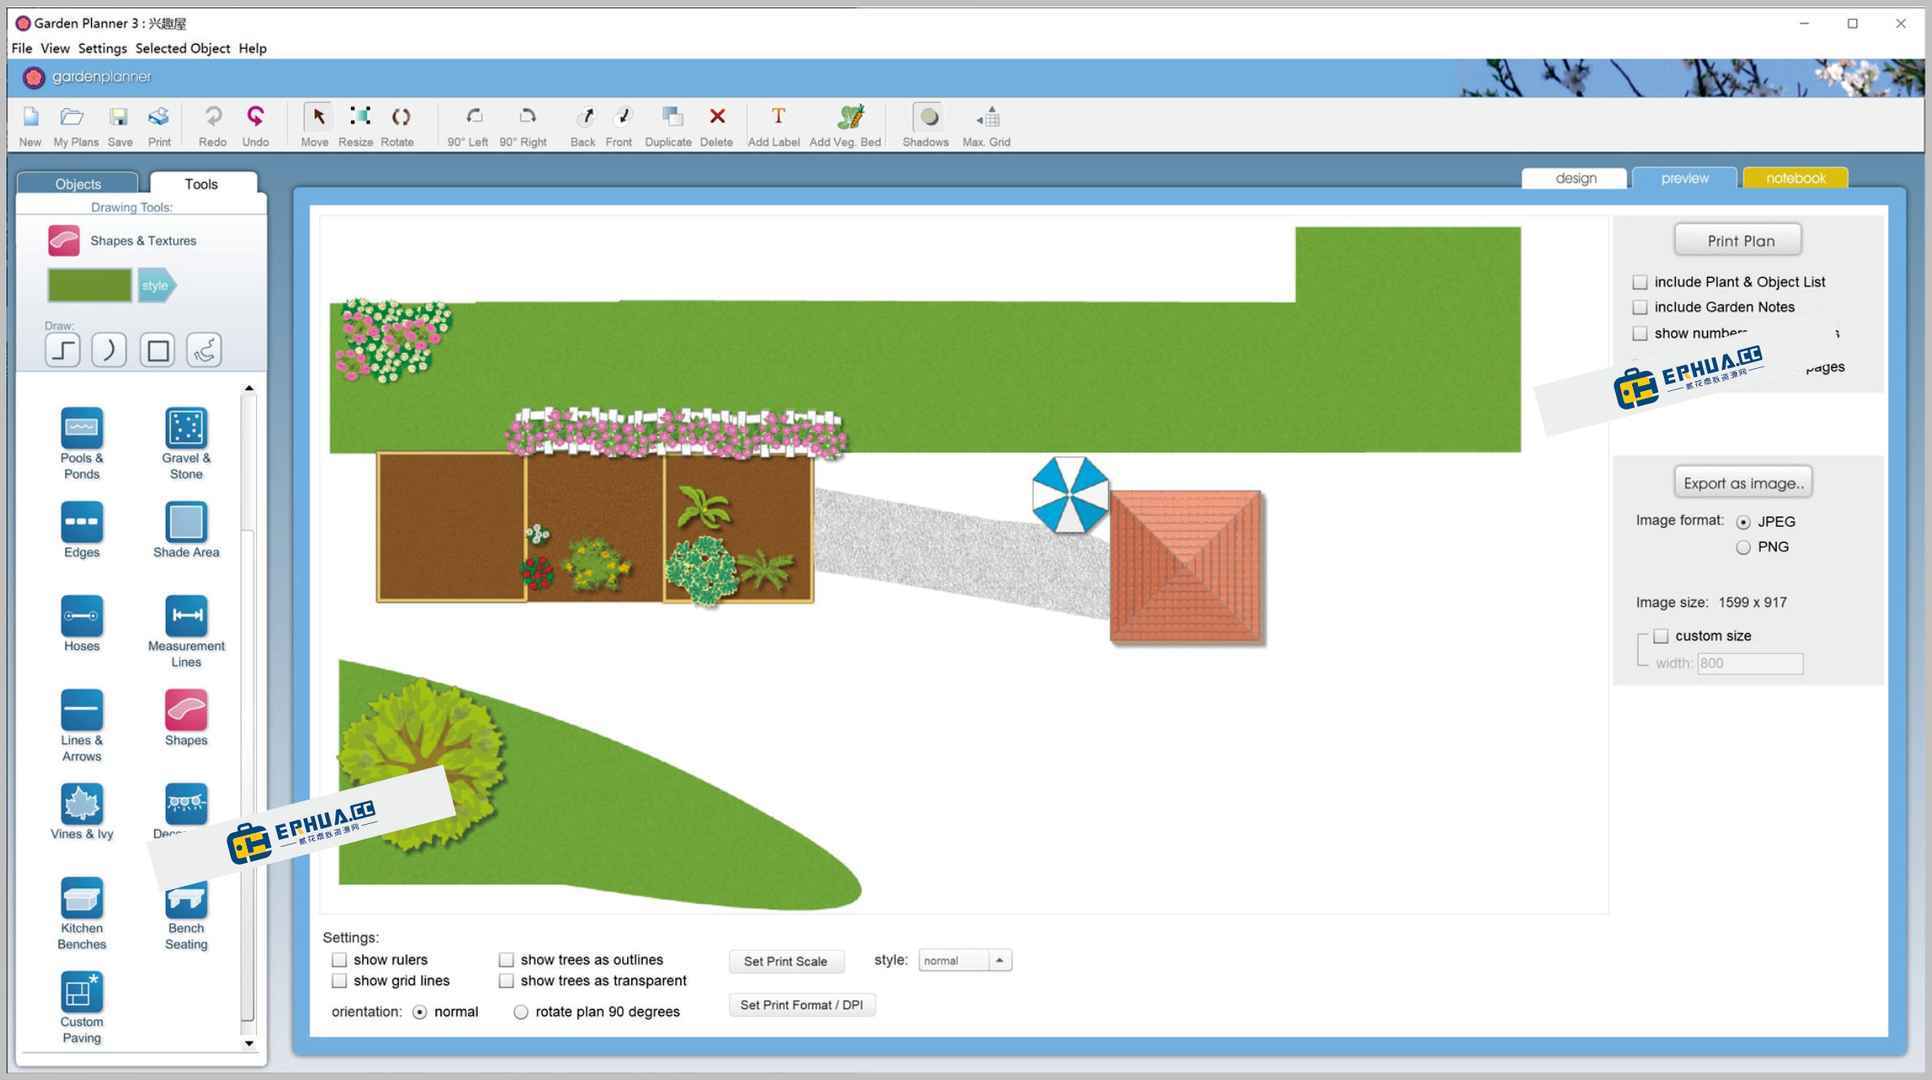Click the Add Veg. Bed toolbar icon
Screen dimensions: 1932x1080
(x=849, y=118)
